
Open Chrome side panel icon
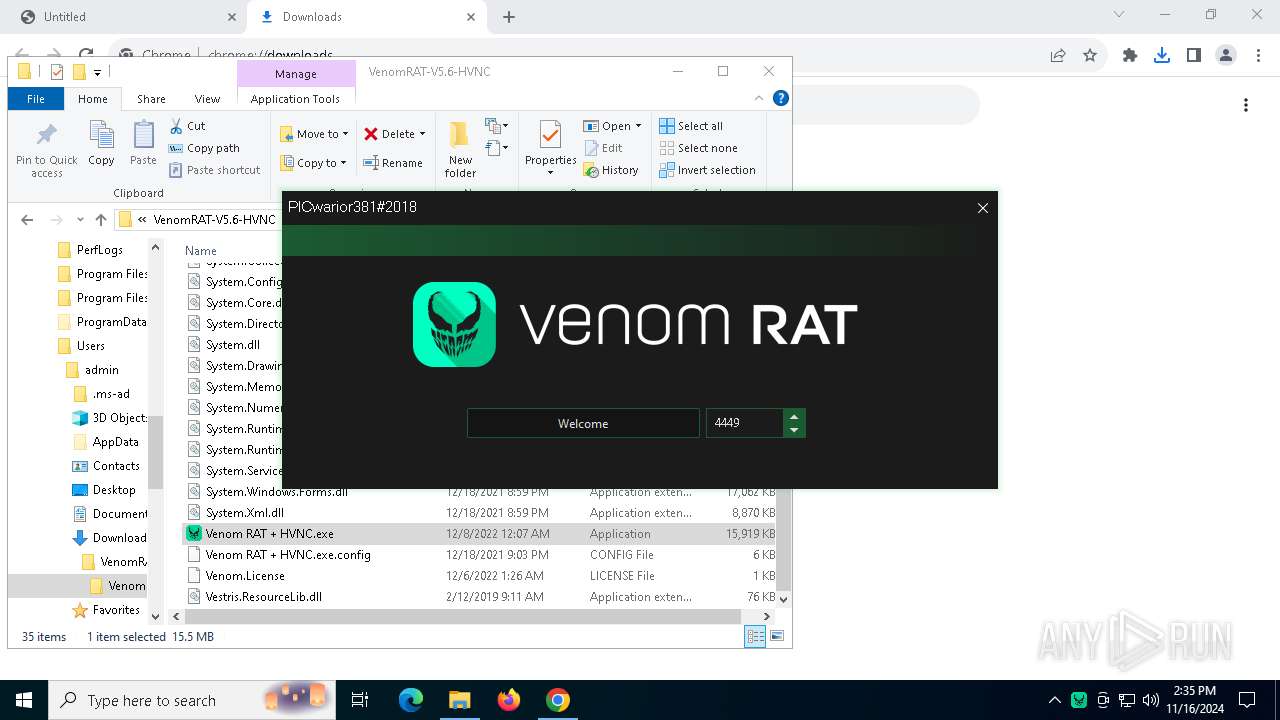1194,56
